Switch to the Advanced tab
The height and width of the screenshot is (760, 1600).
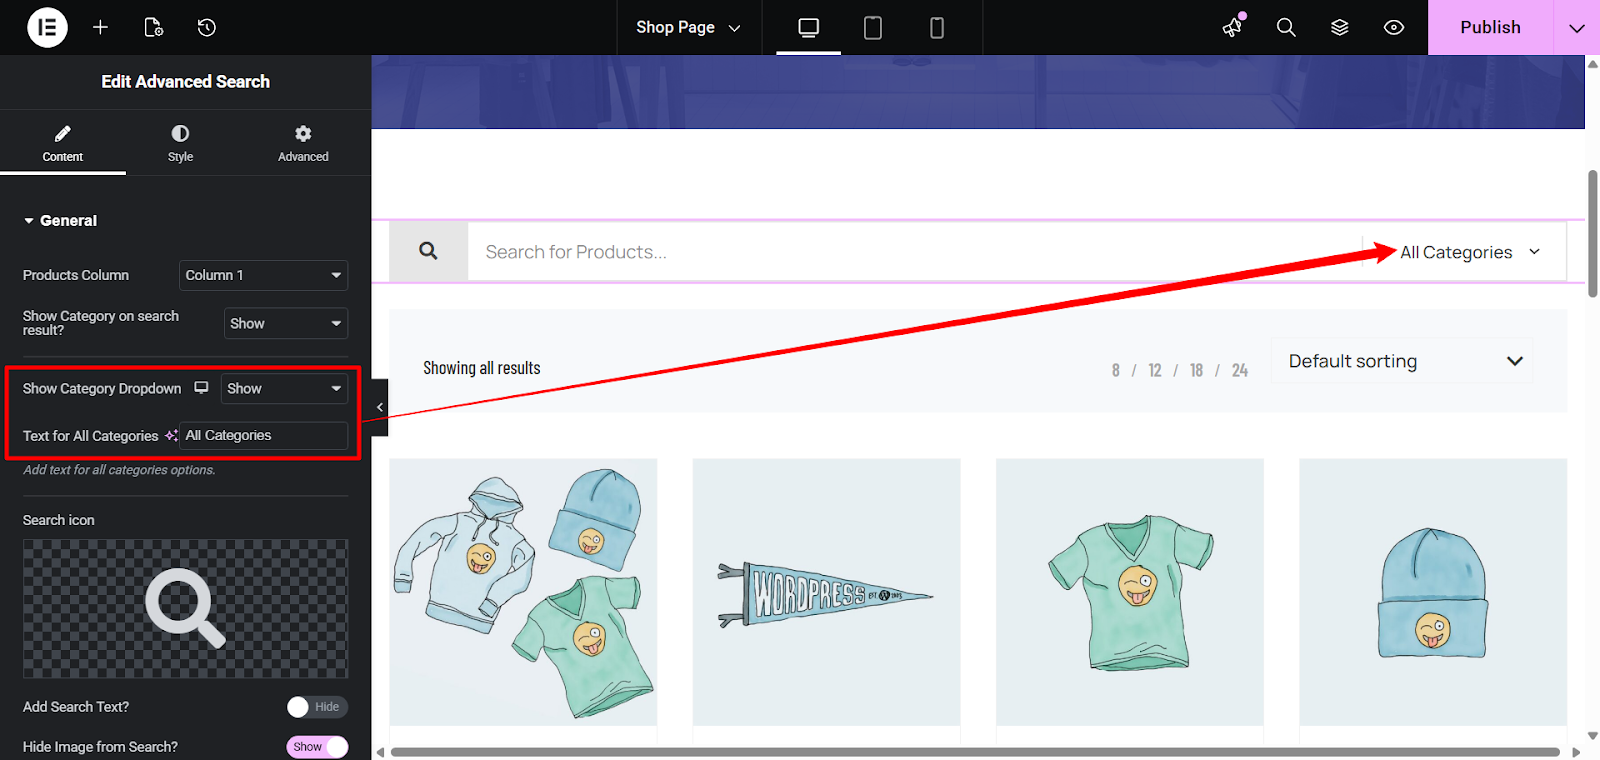[303, 143]
